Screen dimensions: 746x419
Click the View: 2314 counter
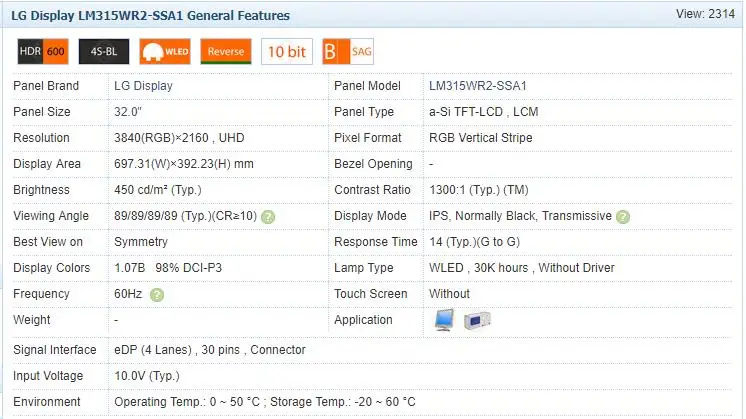[x=705, y=14]
